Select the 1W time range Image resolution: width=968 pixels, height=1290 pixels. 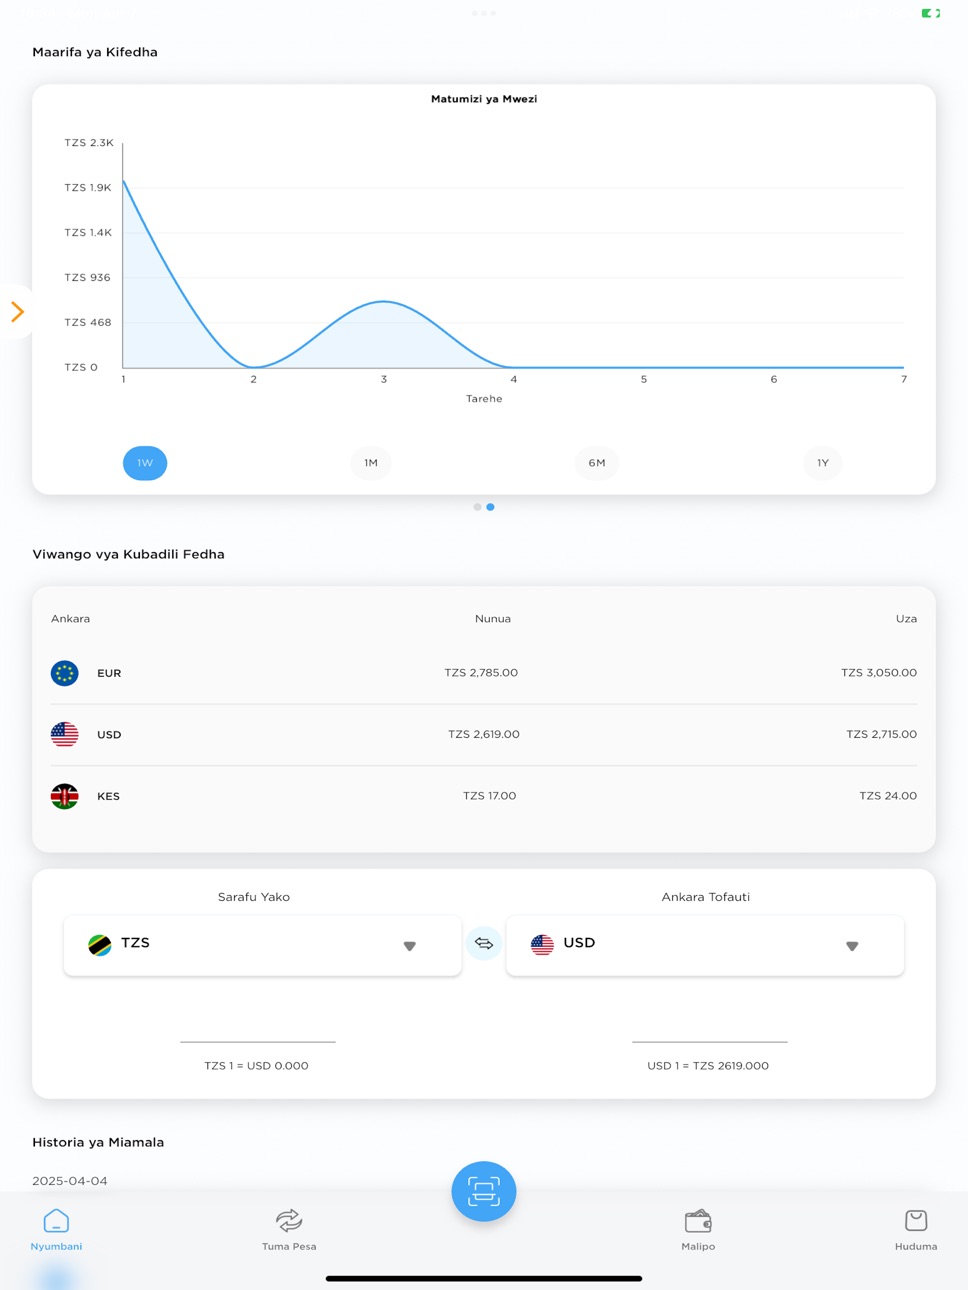coord(145,463)
